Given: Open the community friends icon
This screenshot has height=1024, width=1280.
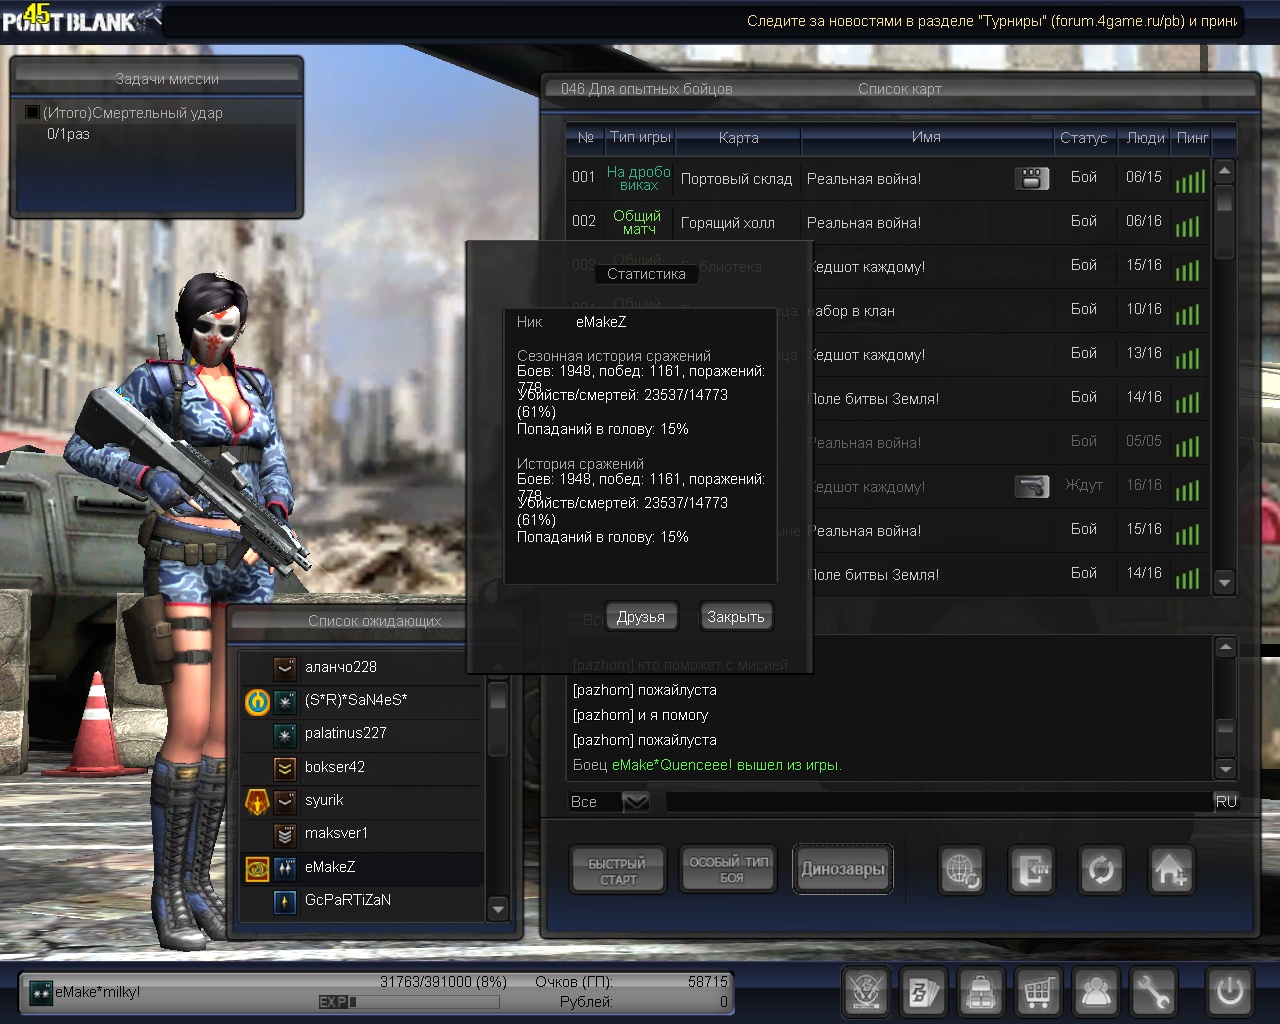Looking at the screenshot, I should pyautogui.click(x=1096, y=992).
